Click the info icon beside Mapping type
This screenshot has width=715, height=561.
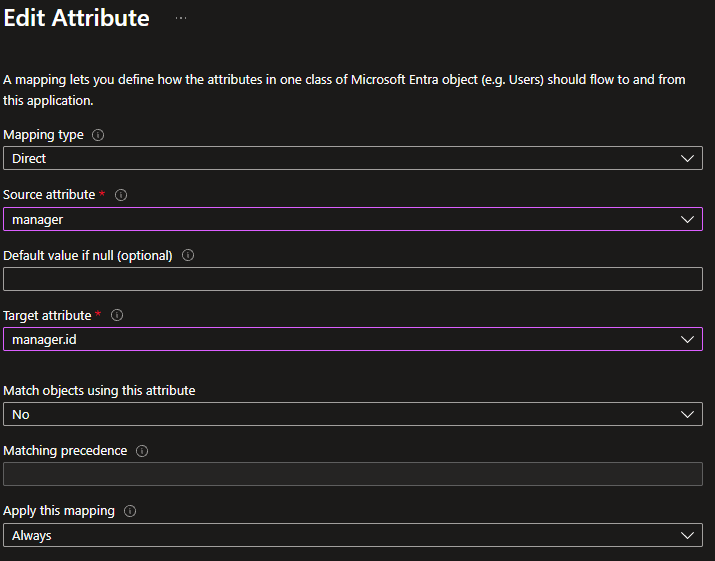click(x=98, y=135)
